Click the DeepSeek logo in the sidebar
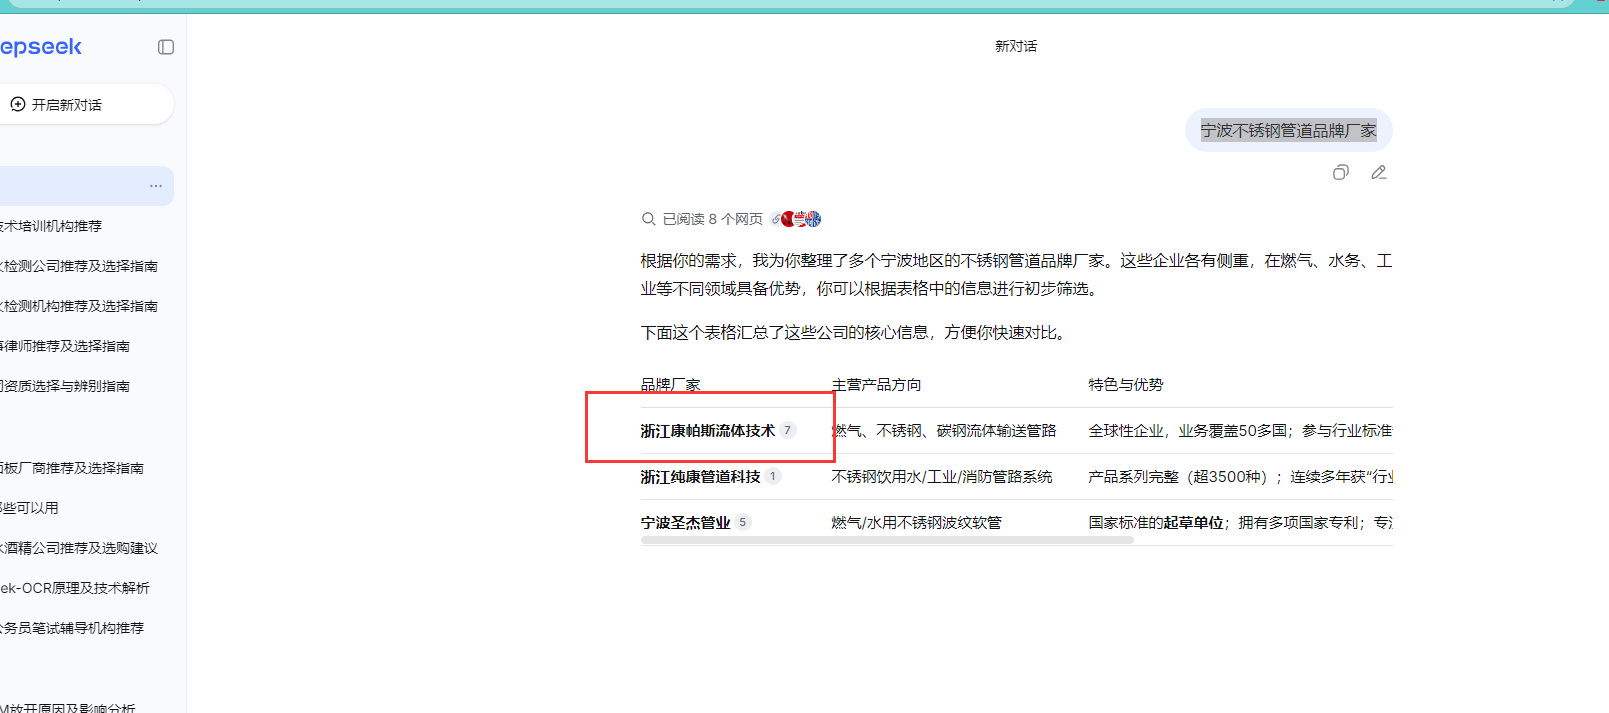 point(40,47)
